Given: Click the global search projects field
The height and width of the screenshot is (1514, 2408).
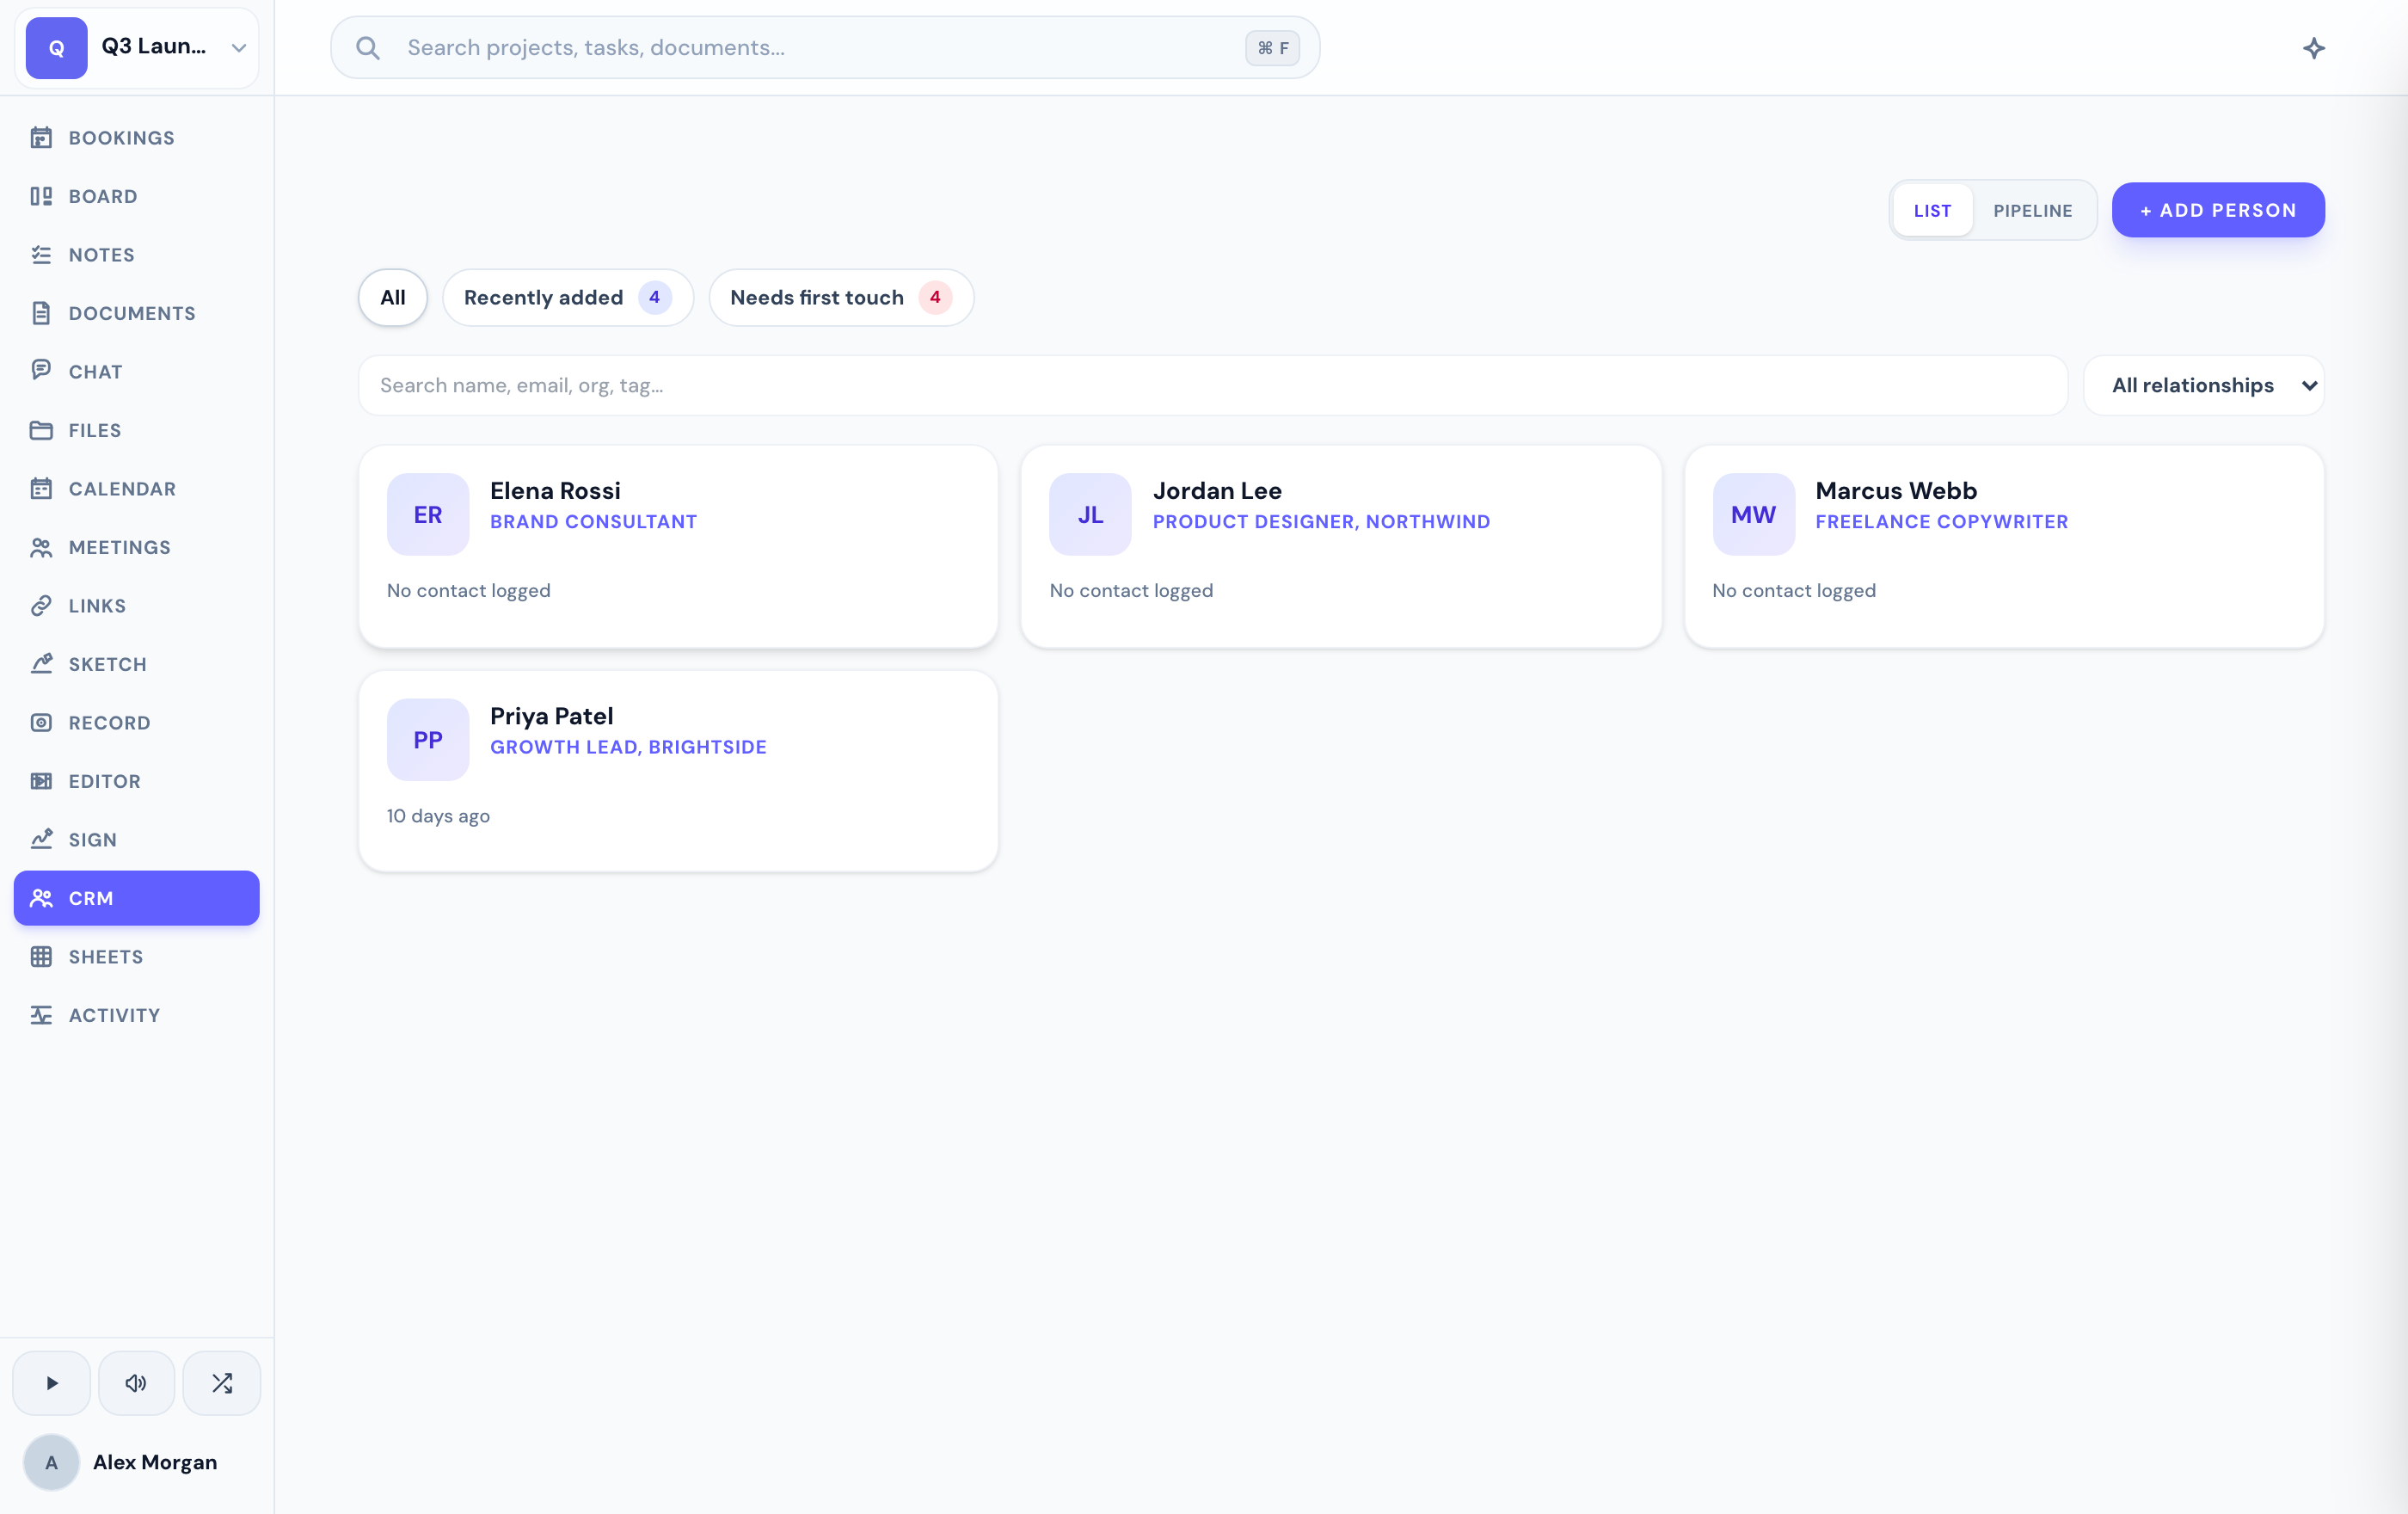Looking at the screenshot, I should (825, 47).
